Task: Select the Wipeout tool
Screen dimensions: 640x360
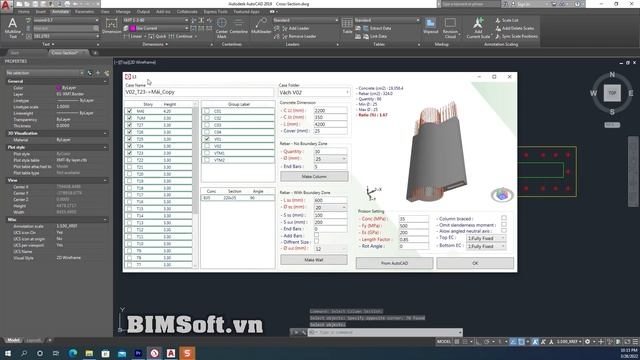Action: coord(430,26)
